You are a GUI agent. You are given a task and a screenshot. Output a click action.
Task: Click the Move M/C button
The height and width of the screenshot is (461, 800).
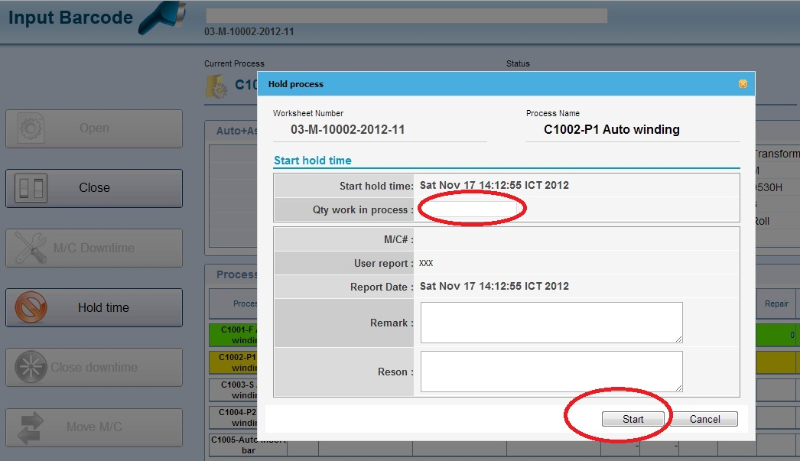(94, 427)
